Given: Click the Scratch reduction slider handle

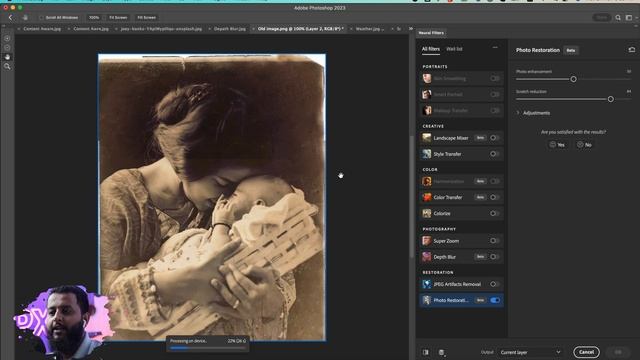Looking at the screenshot, I should tap(611, 99).
